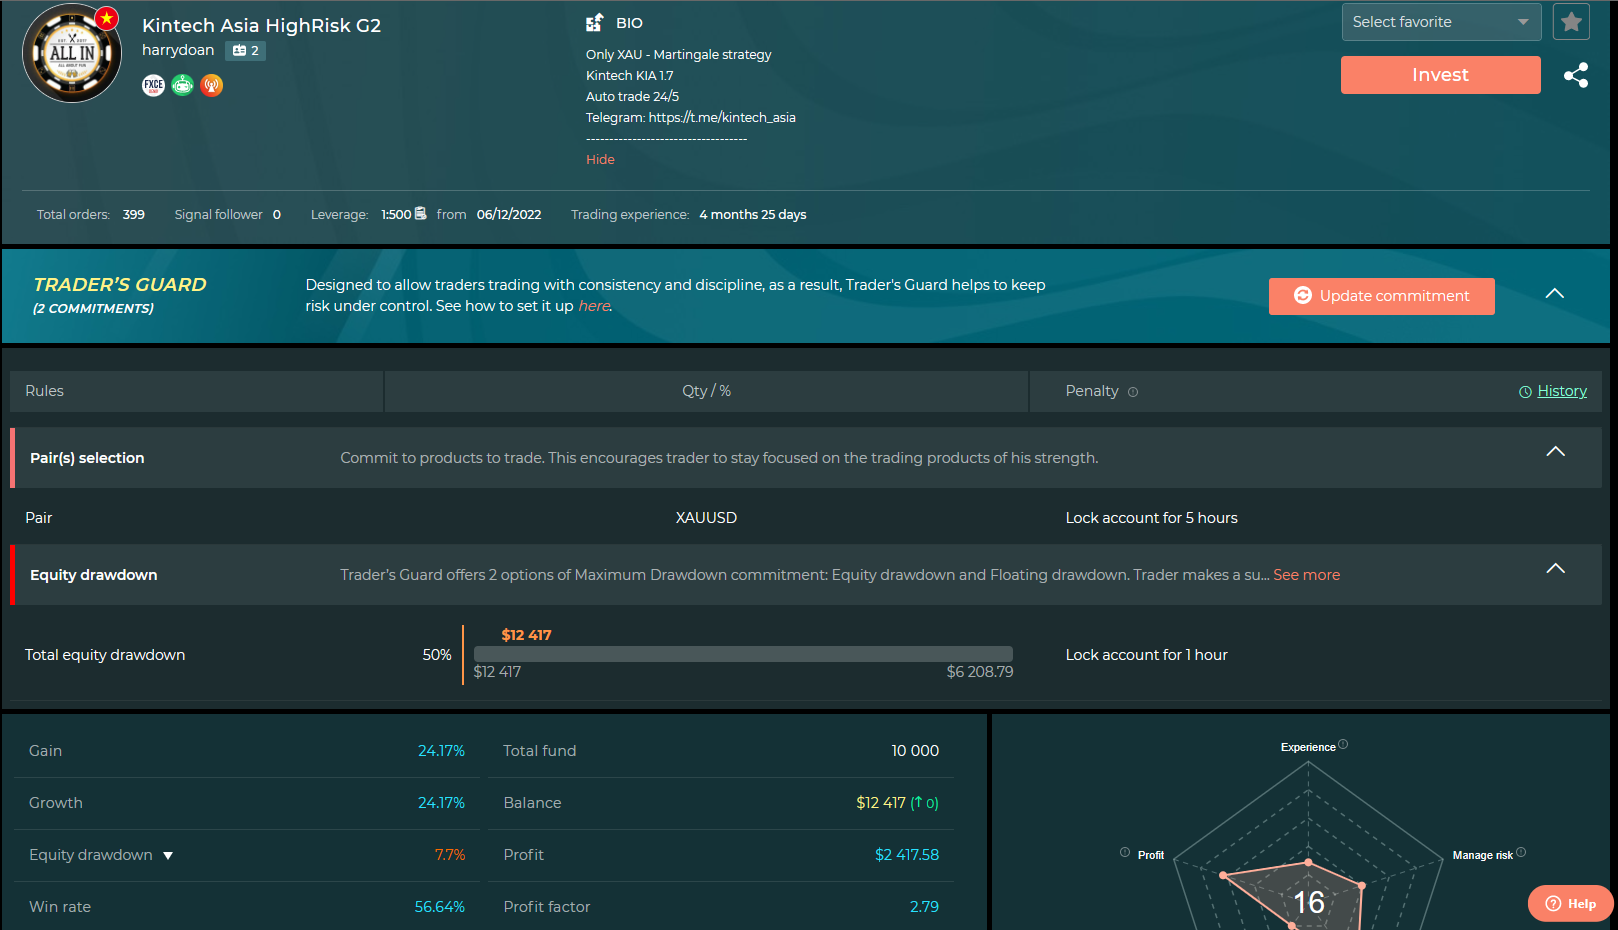Click trading experience 4 months 25 days
1618x930 pixels.
pyautogui.click(x=753, y=215)
